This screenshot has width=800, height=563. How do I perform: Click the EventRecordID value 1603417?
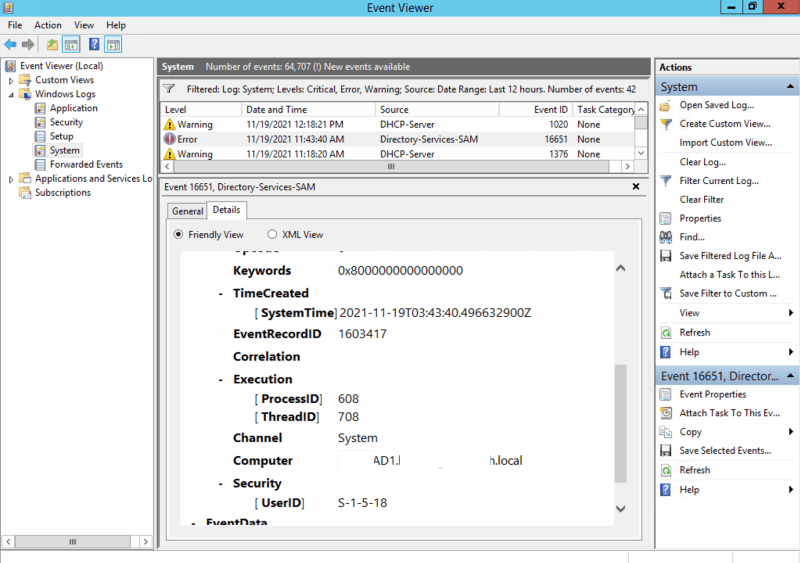(x=362, y=334)
